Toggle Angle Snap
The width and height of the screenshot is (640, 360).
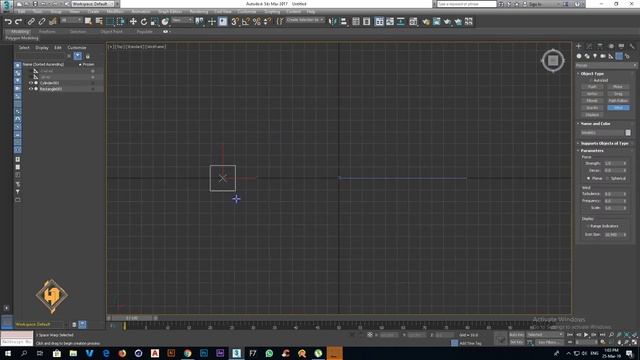[246, 22]
